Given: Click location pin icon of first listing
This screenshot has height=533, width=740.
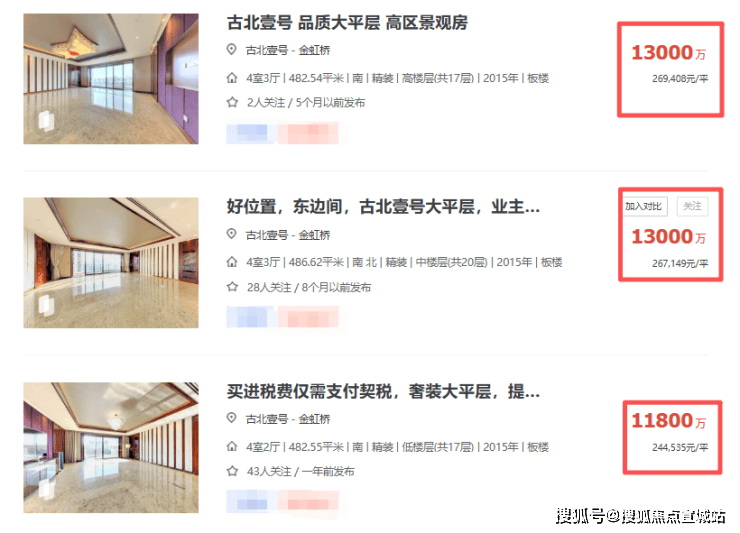Looking at the screenshot, I should (231, 49).
